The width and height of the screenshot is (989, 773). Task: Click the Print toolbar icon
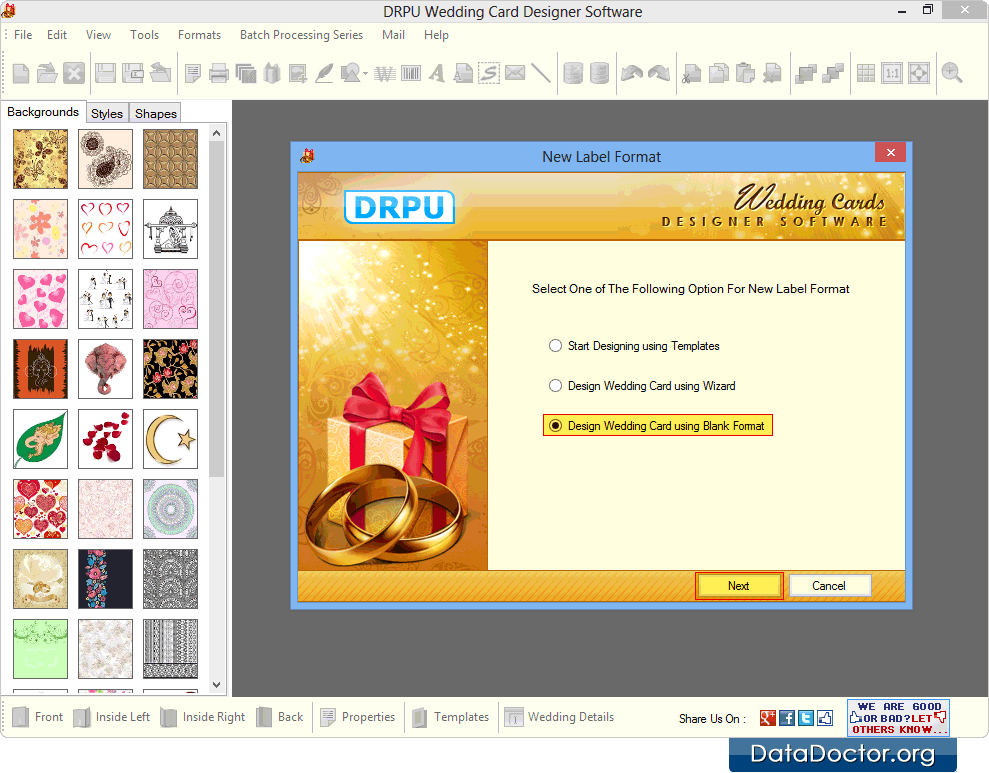tap(218, 74)
